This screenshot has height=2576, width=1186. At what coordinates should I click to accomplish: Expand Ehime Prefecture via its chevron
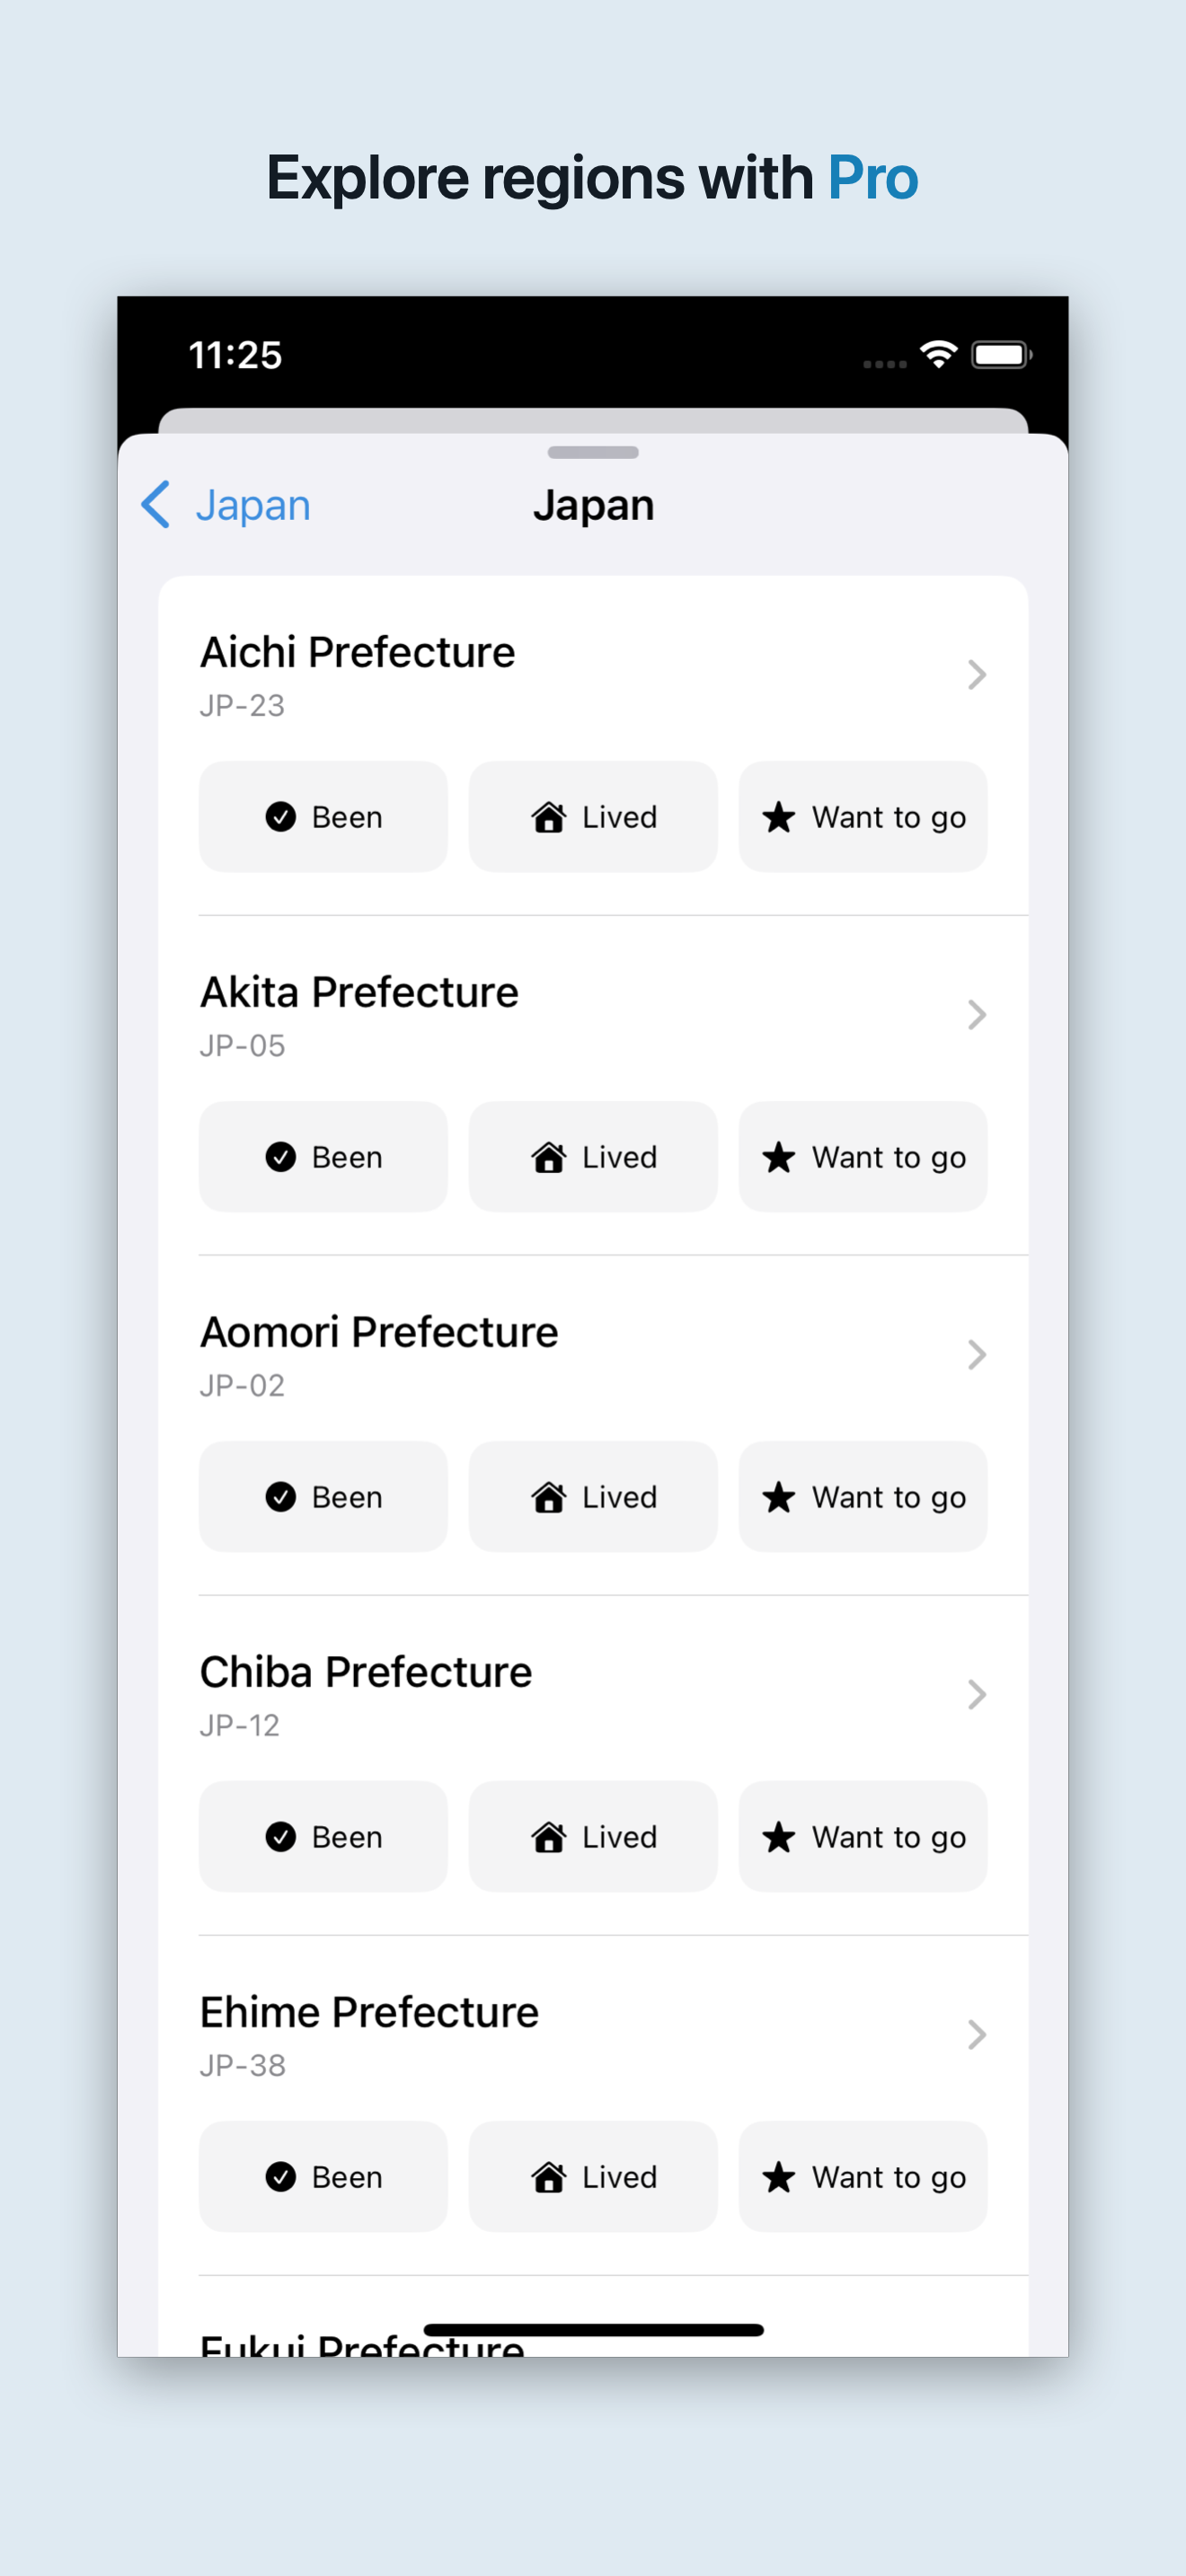(977, 2035)
